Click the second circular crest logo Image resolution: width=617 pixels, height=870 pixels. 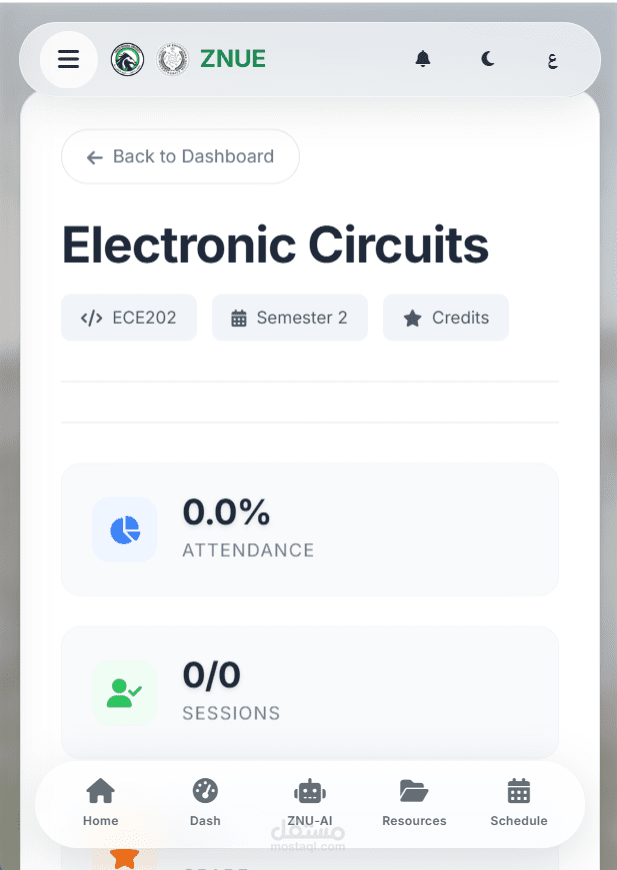[x=172, y=59]
